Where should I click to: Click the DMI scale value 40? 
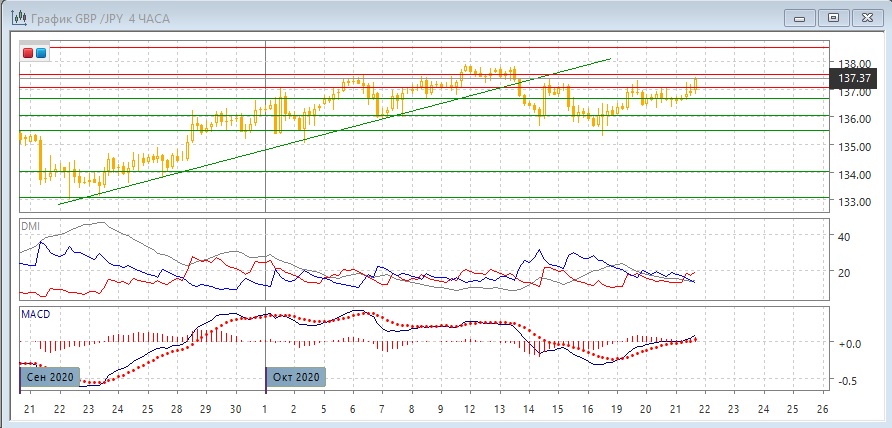tap(843, 237)
